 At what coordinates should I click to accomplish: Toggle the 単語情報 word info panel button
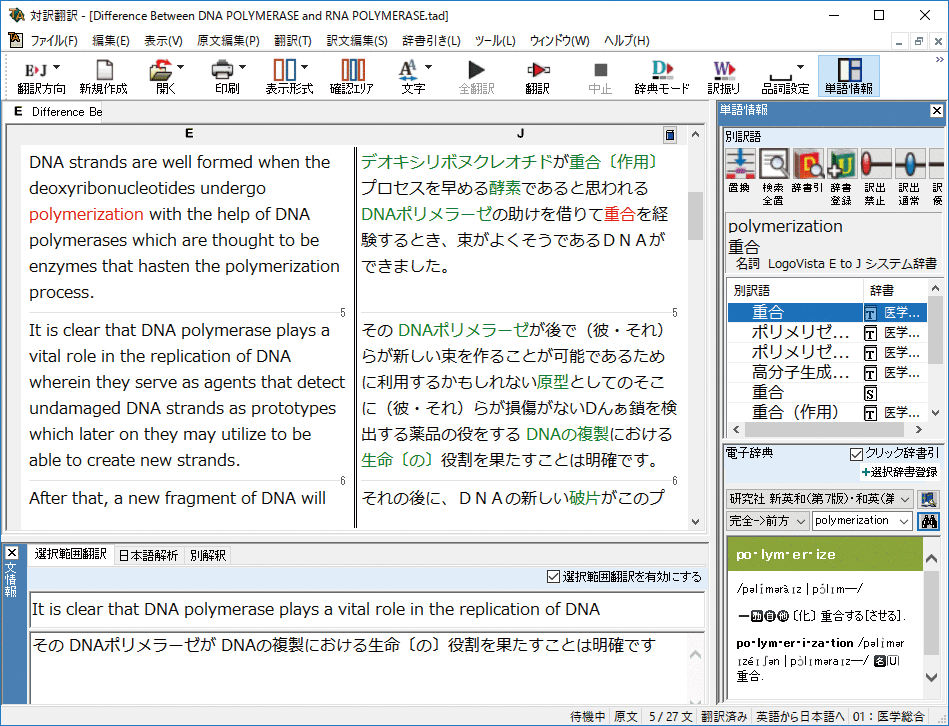click(849, 76)
